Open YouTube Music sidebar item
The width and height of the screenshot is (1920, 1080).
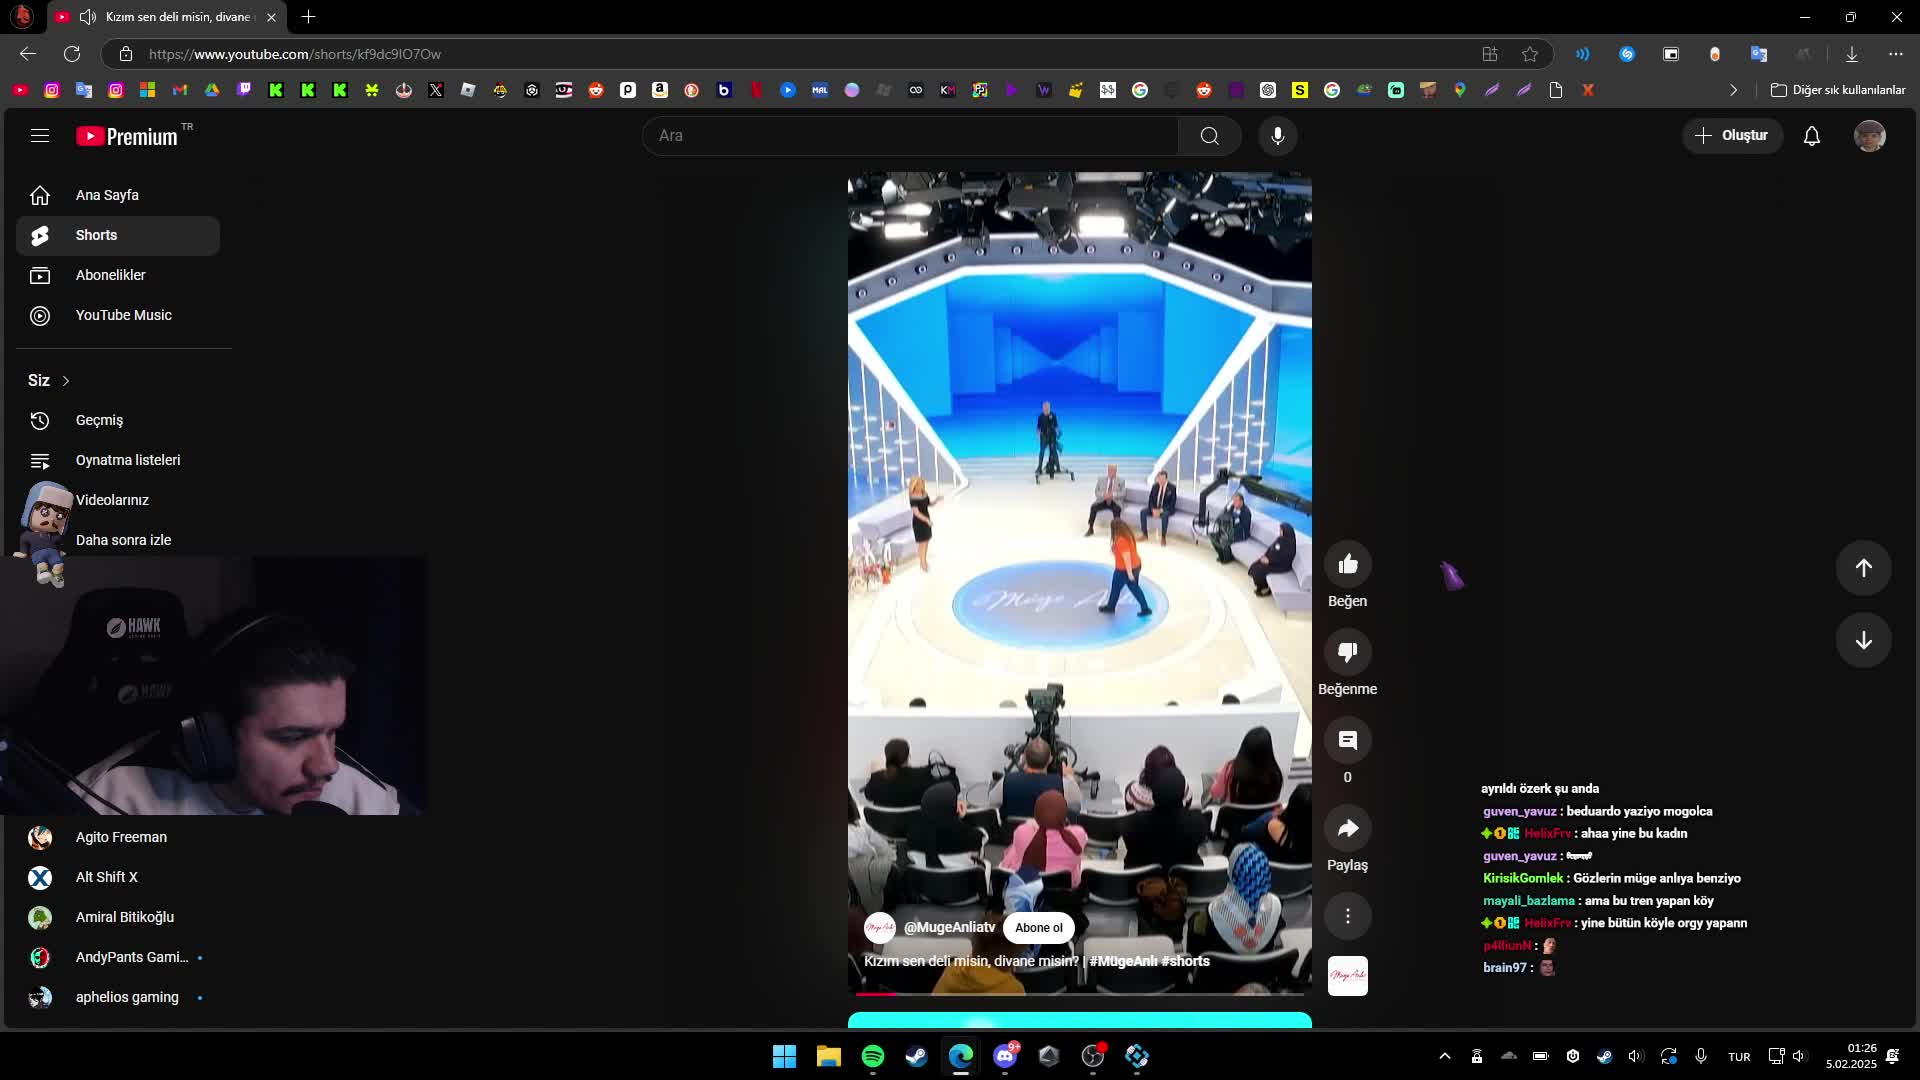[x=123, y=315]
